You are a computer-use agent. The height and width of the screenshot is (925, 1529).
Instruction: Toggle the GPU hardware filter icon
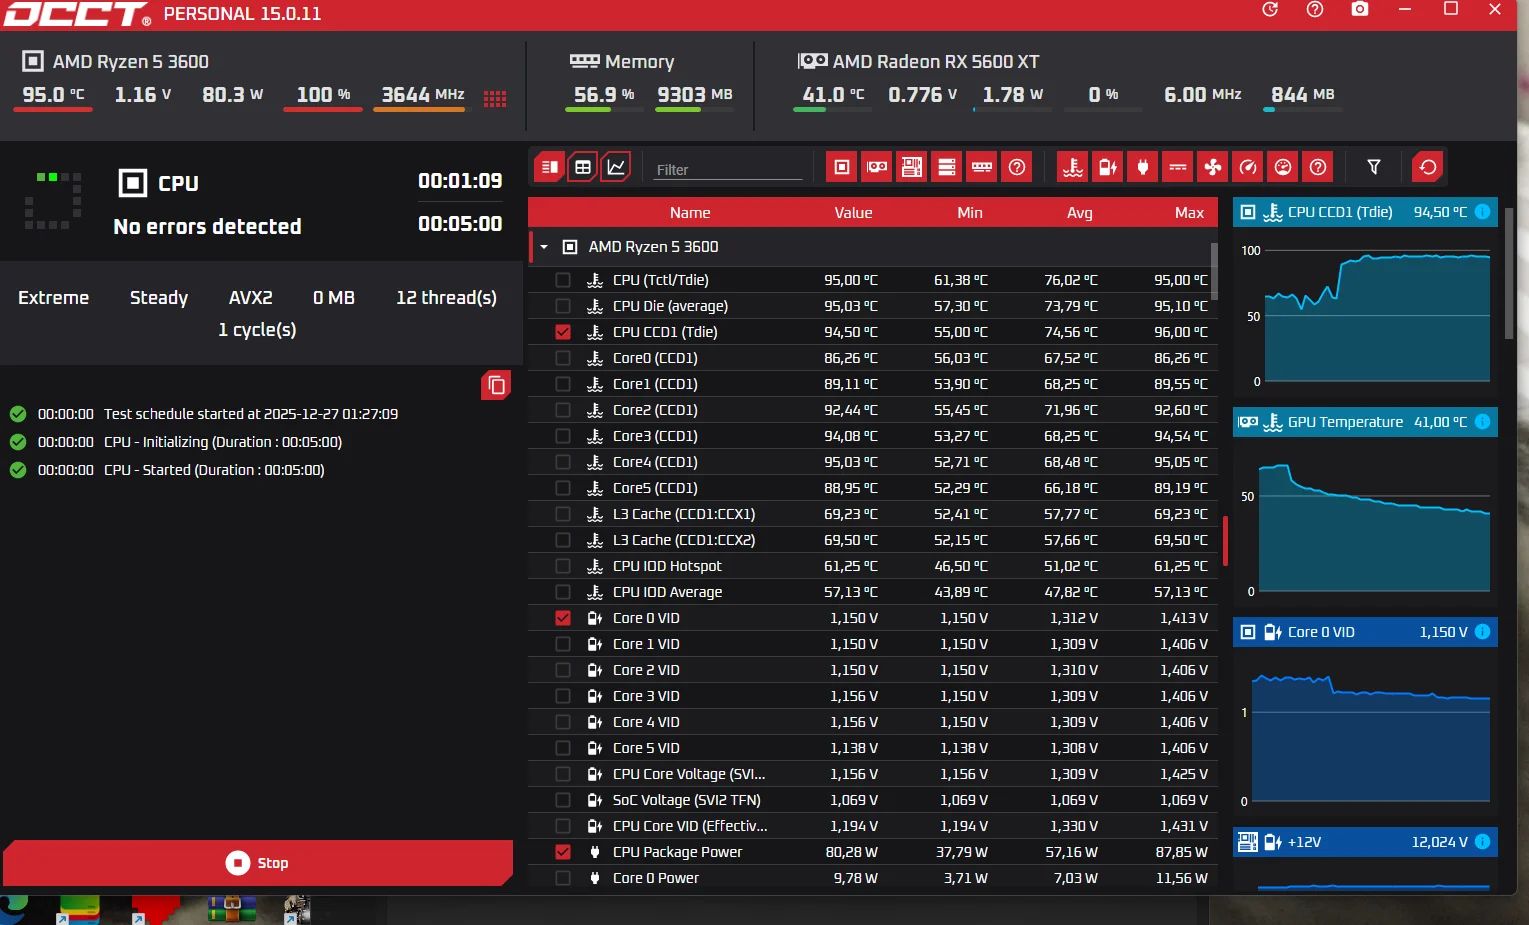pos(877,167)
